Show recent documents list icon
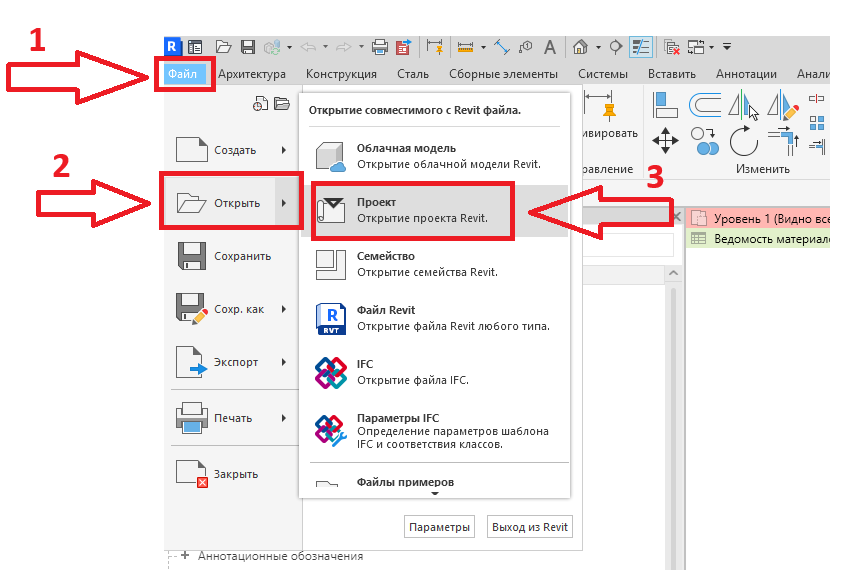 pos(260,103)
